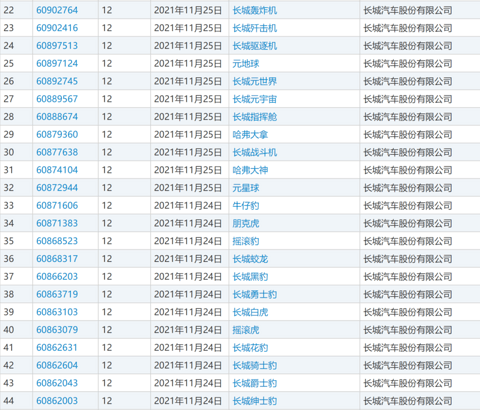Open the 哈弗大拿 trademark entry
The height and width of the screenshot is (410, 480).
click(x=250, y=135)
